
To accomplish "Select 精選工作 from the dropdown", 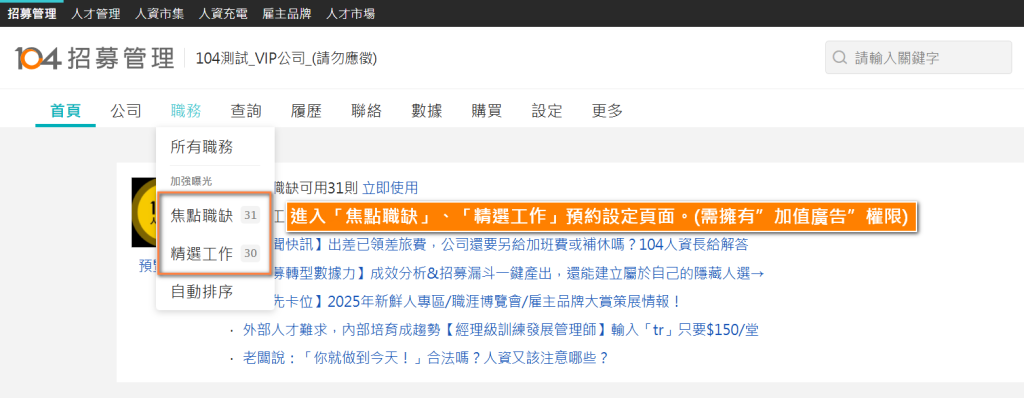I will coord(202,254).
